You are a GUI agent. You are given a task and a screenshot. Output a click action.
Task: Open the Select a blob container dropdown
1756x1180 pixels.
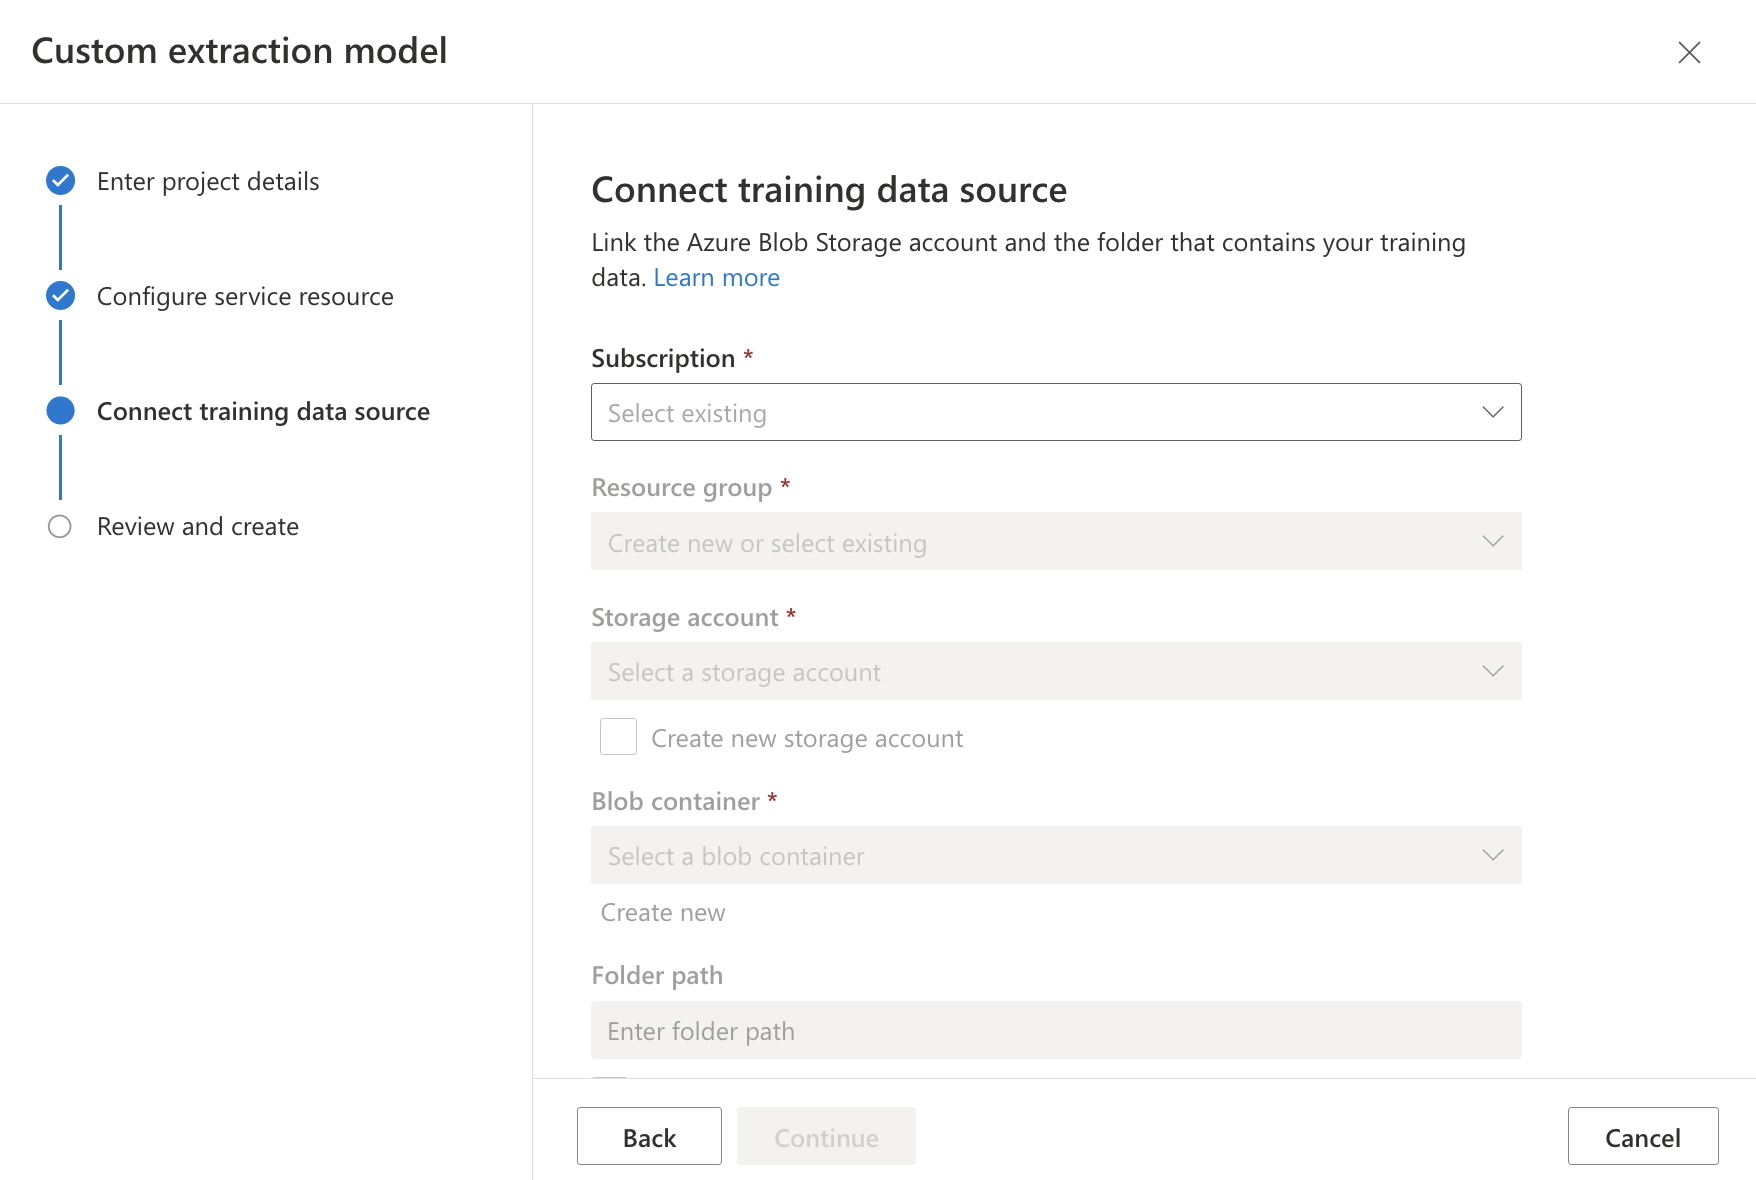pos(1040,855)
